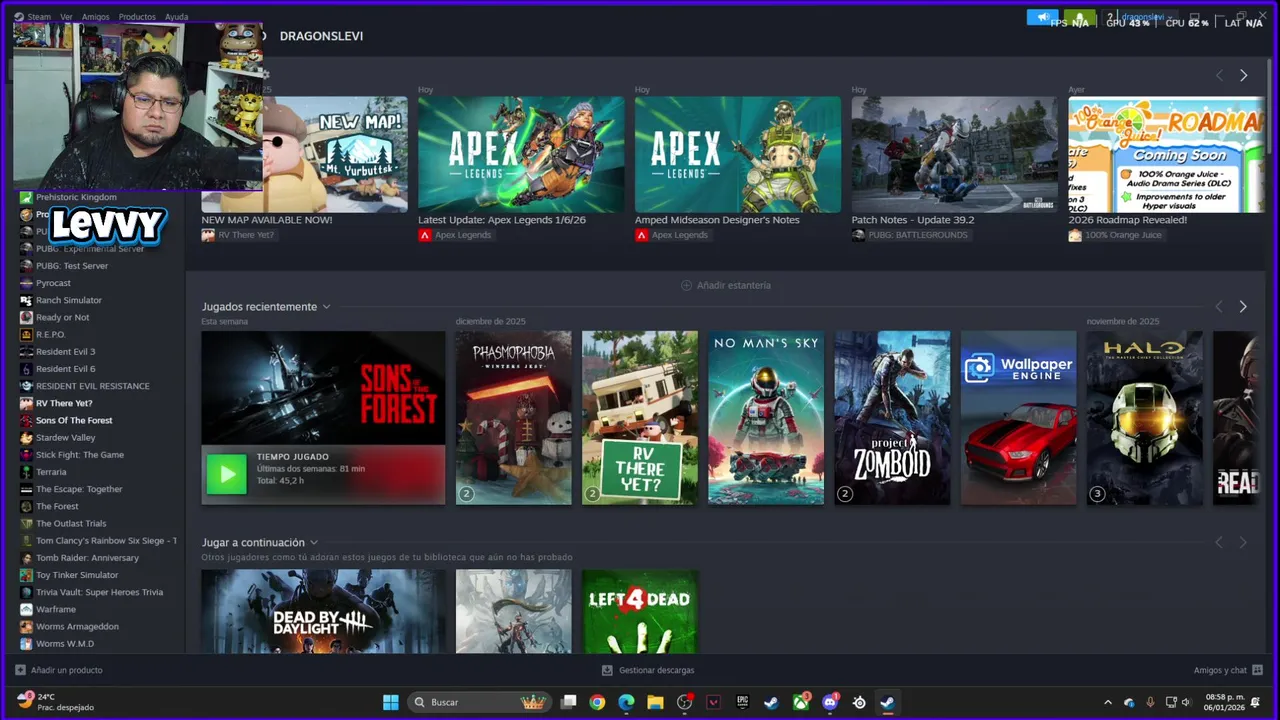Click the taskbar Buscar search box

(478, 702)
